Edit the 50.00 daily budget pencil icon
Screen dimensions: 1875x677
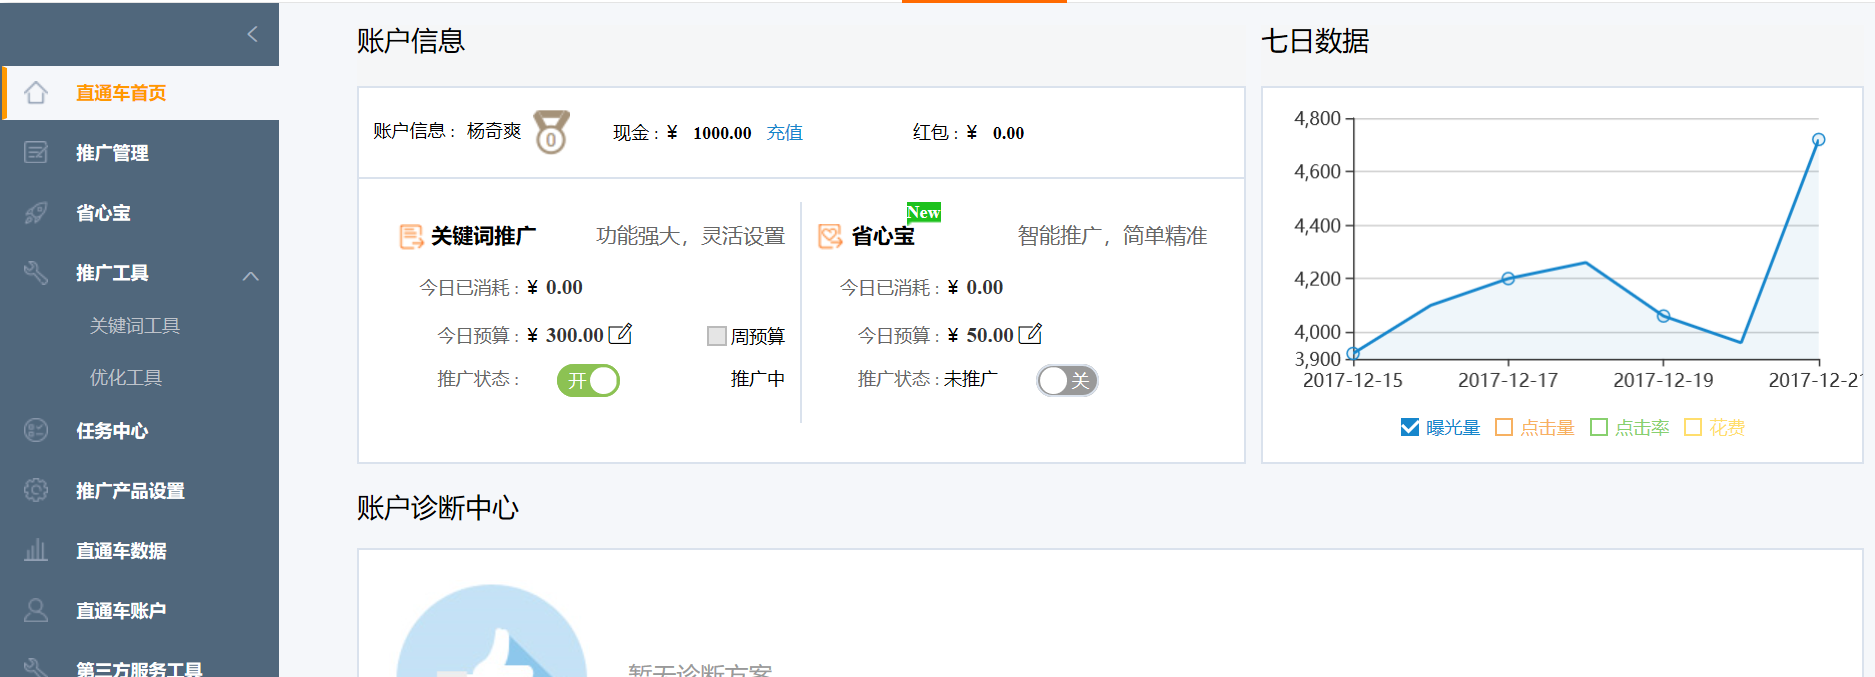tap(1030, 334)
